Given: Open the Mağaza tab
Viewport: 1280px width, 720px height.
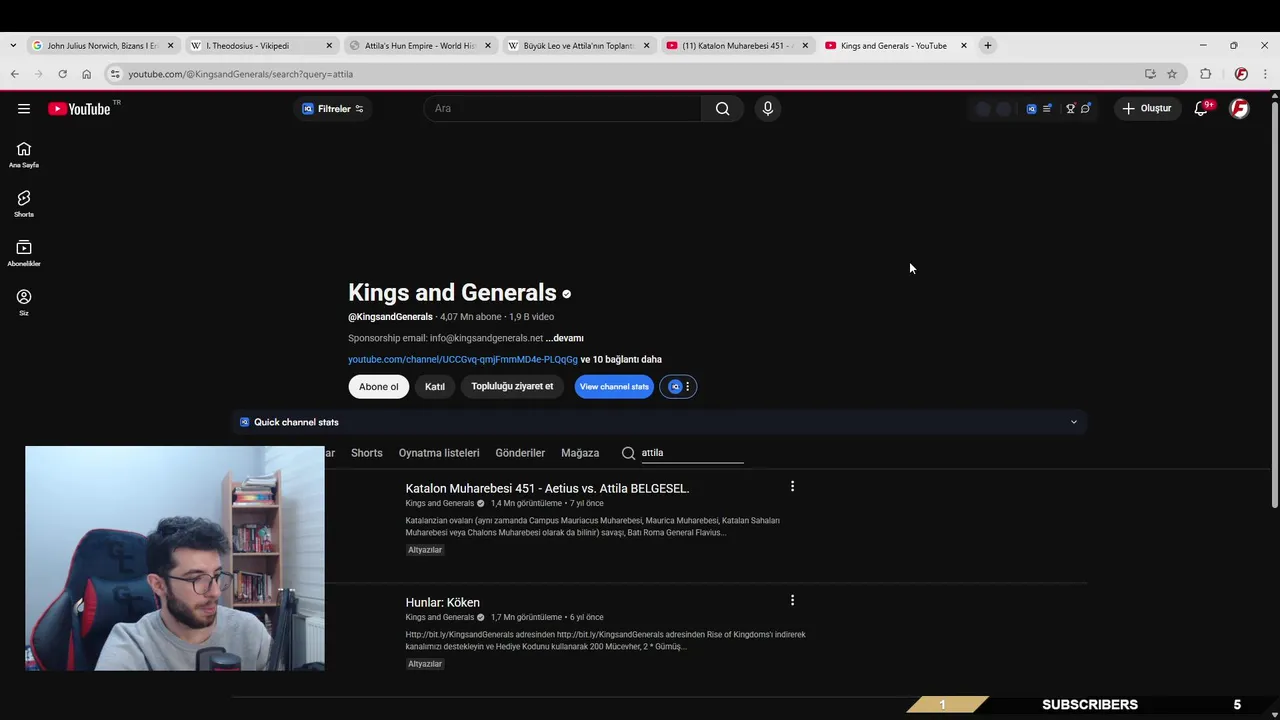Looking at the screenshot, I should [x=580, y=453].
